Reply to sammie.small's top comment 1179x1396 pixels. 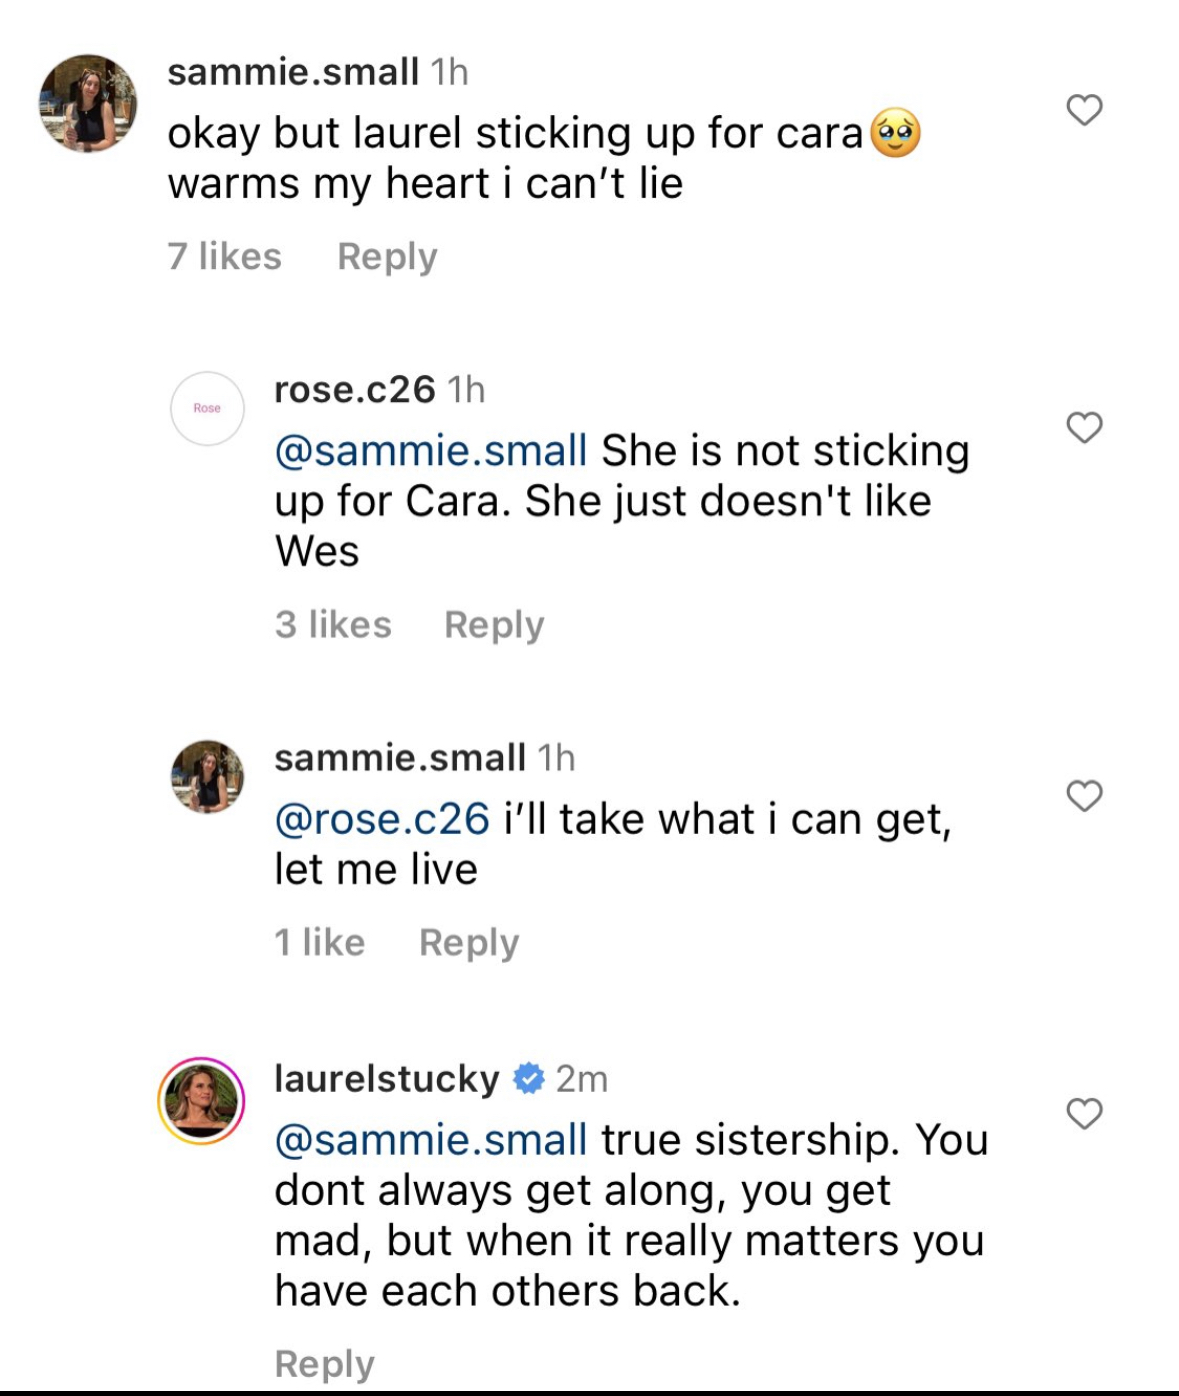tap(387, 257)
